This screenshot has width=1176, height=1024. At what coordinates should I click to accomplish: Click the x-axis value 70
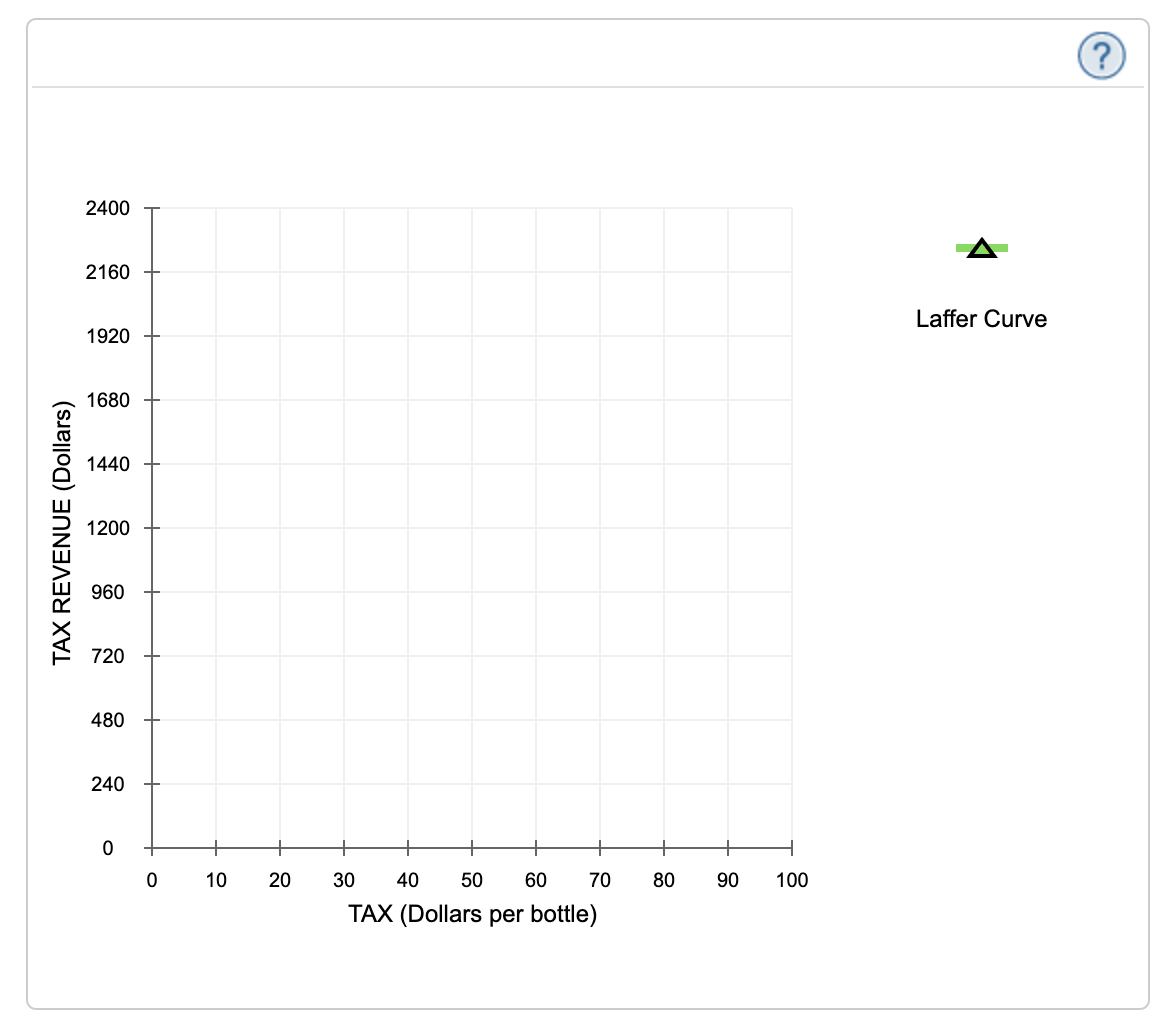pos(600,880)
